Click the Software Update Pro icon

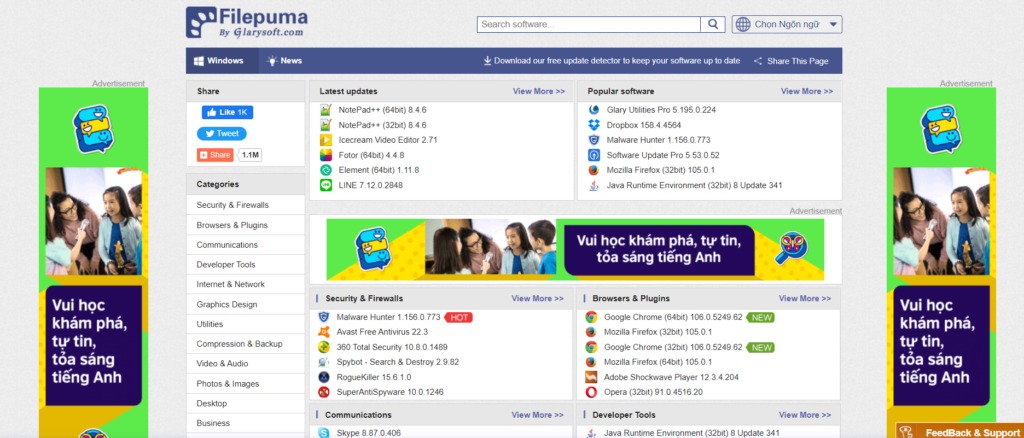point(594,155)
